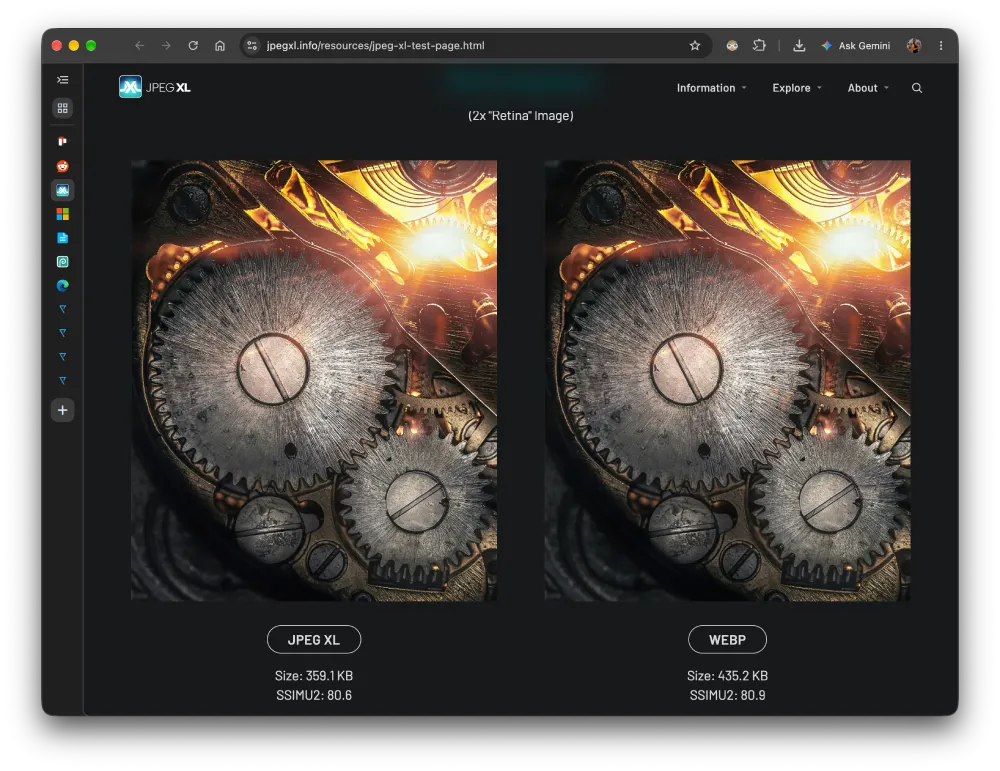The height and width of the screenshot is (771, 1000).
Task: Search the JPEG XL website
Action: pyautogui.click(x=916, y=88)
